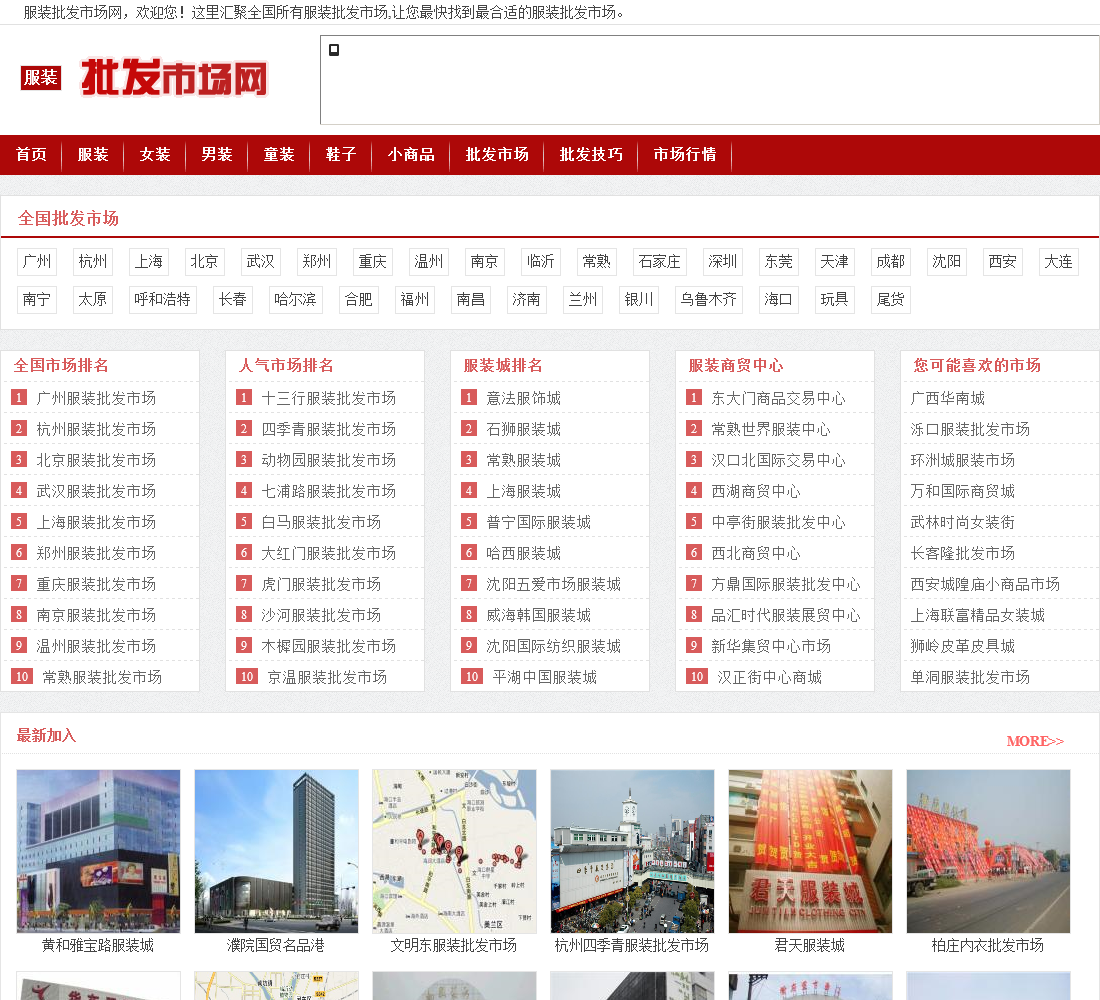1100x1000 pixels.
Task: Open the 黄和雅宝路服装城 thumbnail
Action: [x=98, y=851]
